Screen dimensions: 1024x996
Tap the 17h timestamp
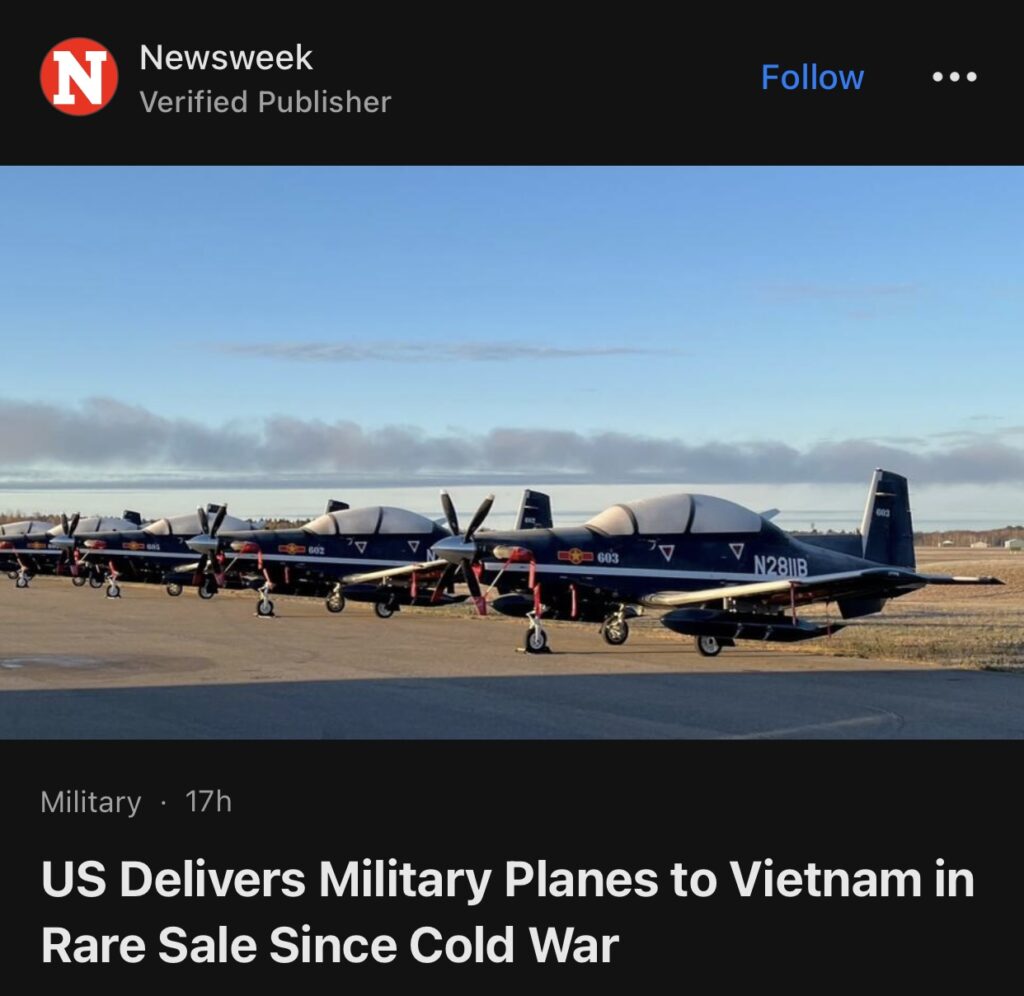[208, 802]
